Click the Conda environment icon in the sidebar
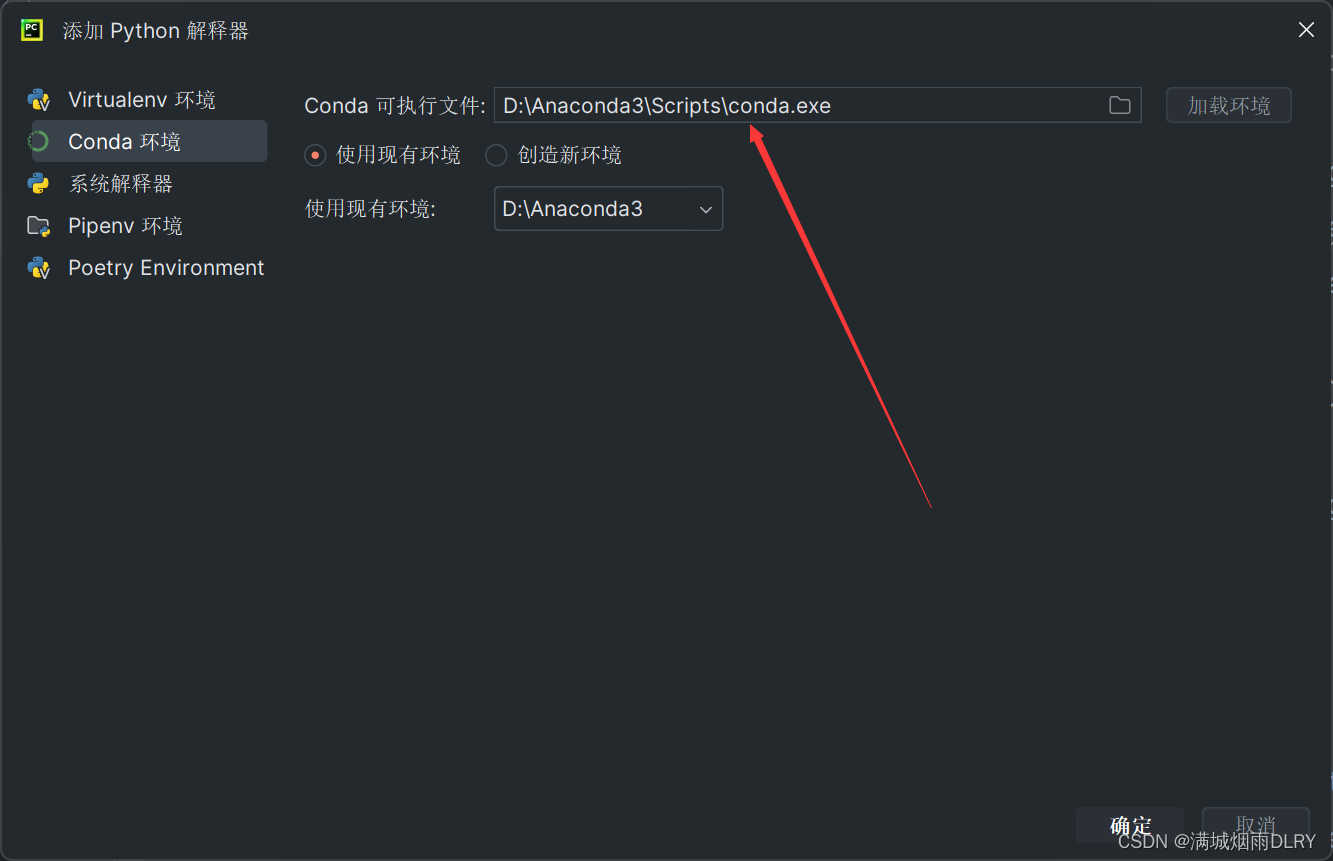Image resolution: width=1333 pixels, height=861 pixels. [38, 141]
